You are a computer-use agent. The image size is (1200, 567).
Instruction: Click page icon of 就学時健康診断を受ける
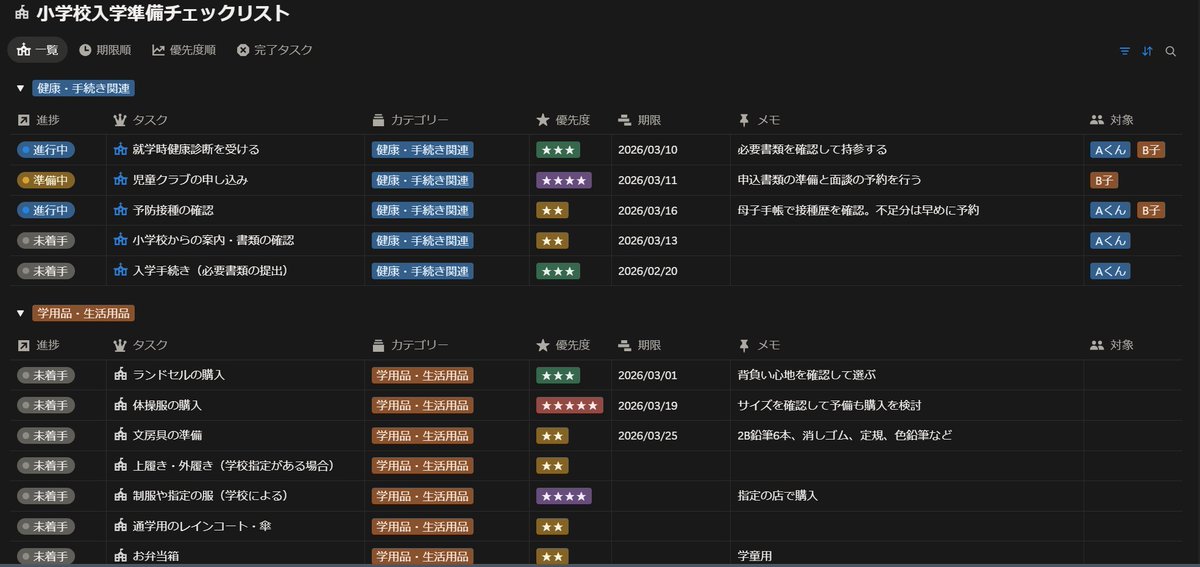[x=121, y=150]
